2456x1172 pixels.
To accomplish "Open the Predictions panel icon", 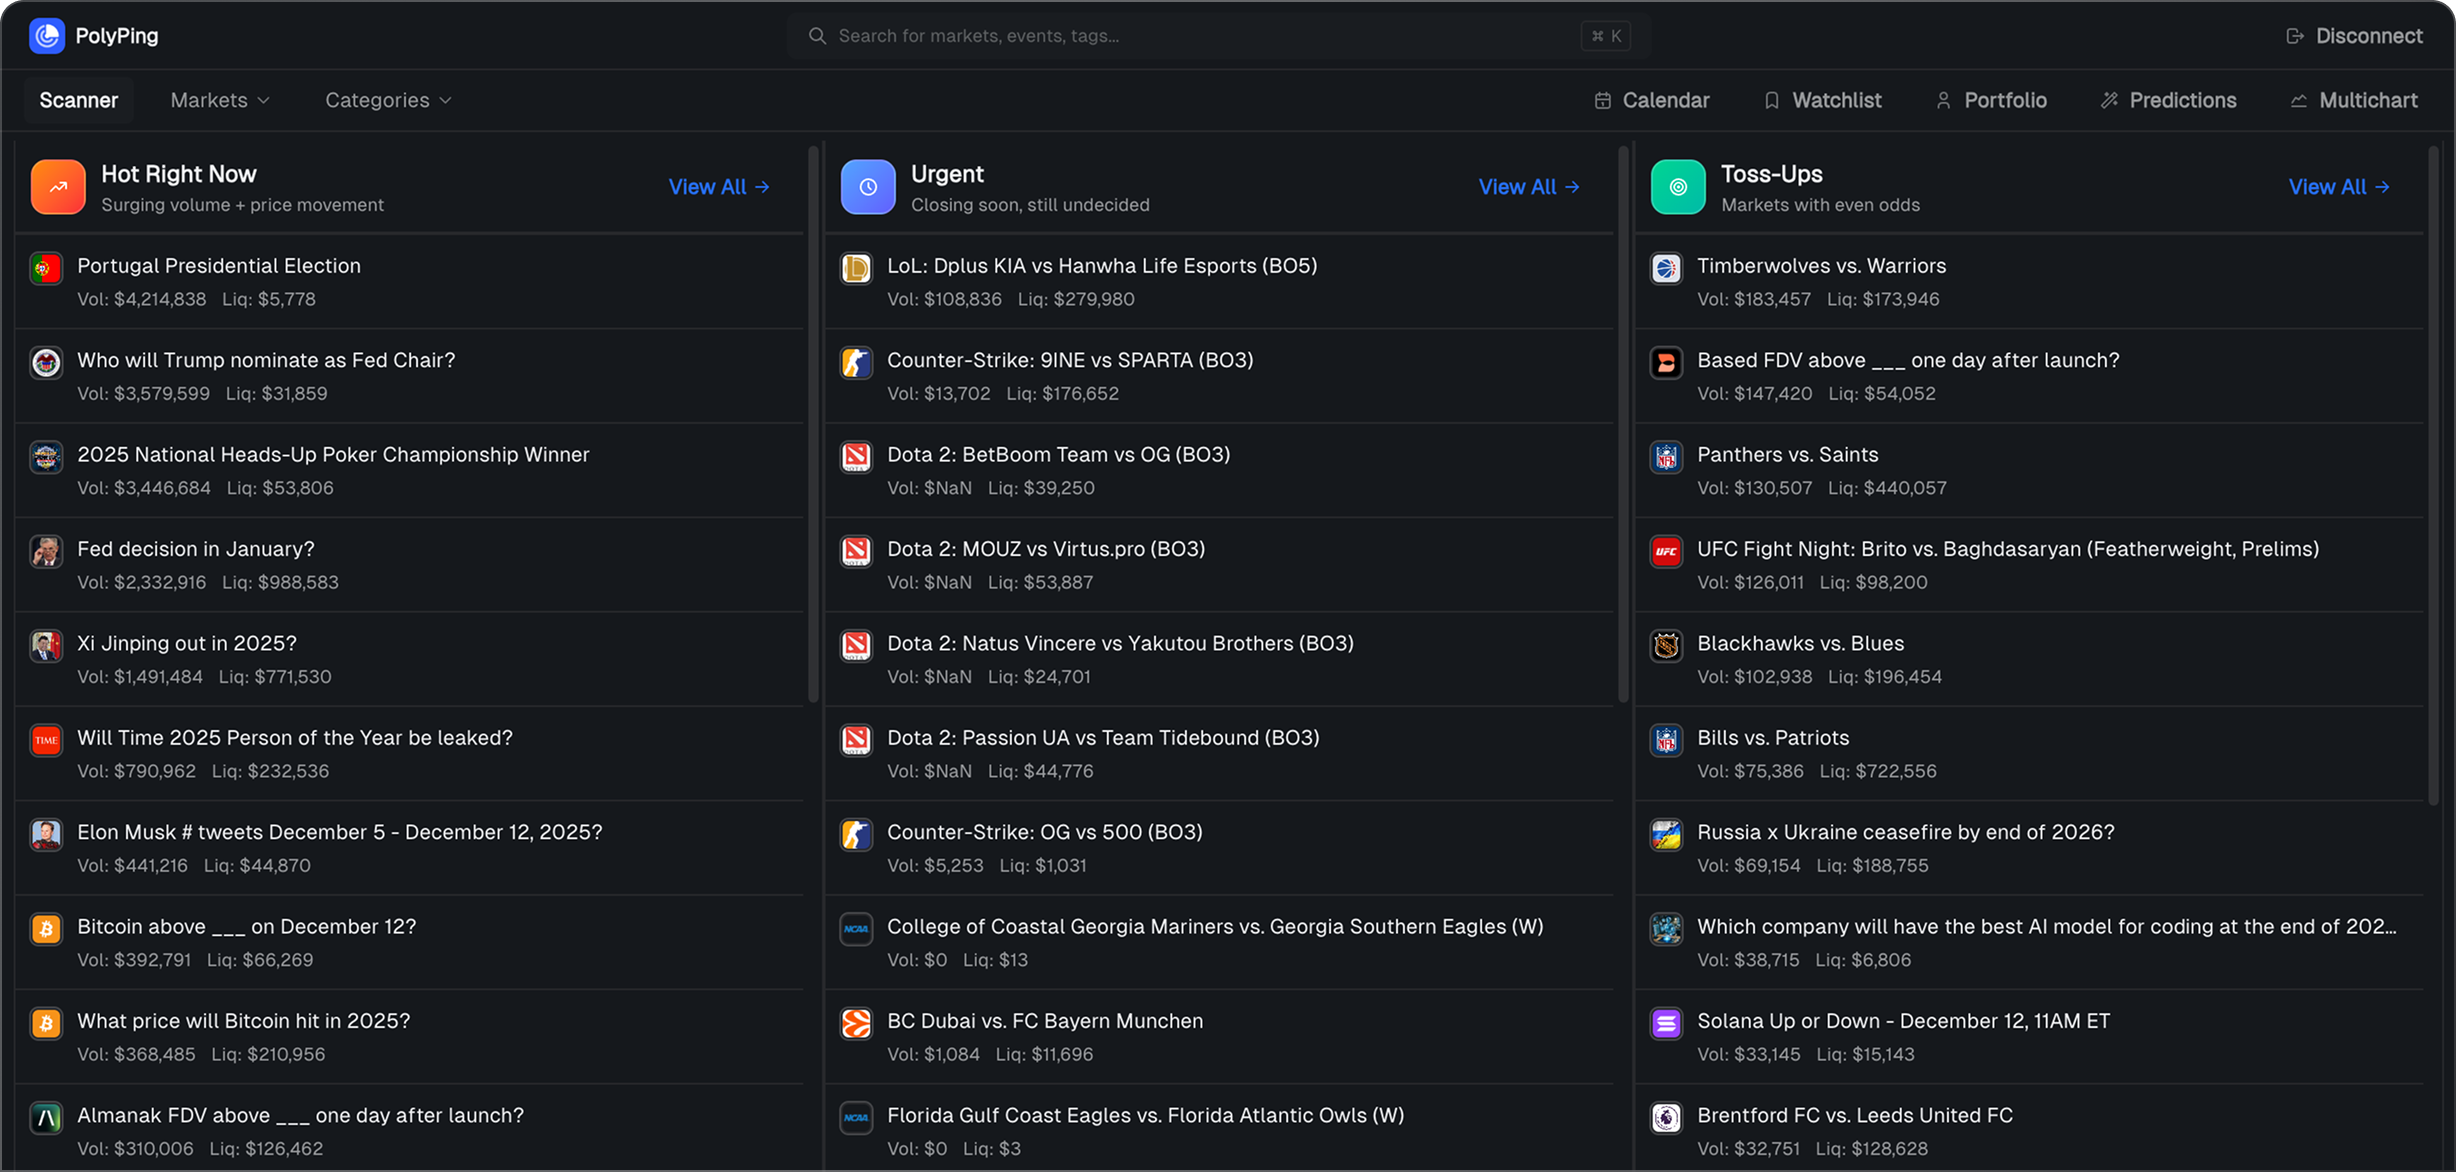I will pos(2111,100).
